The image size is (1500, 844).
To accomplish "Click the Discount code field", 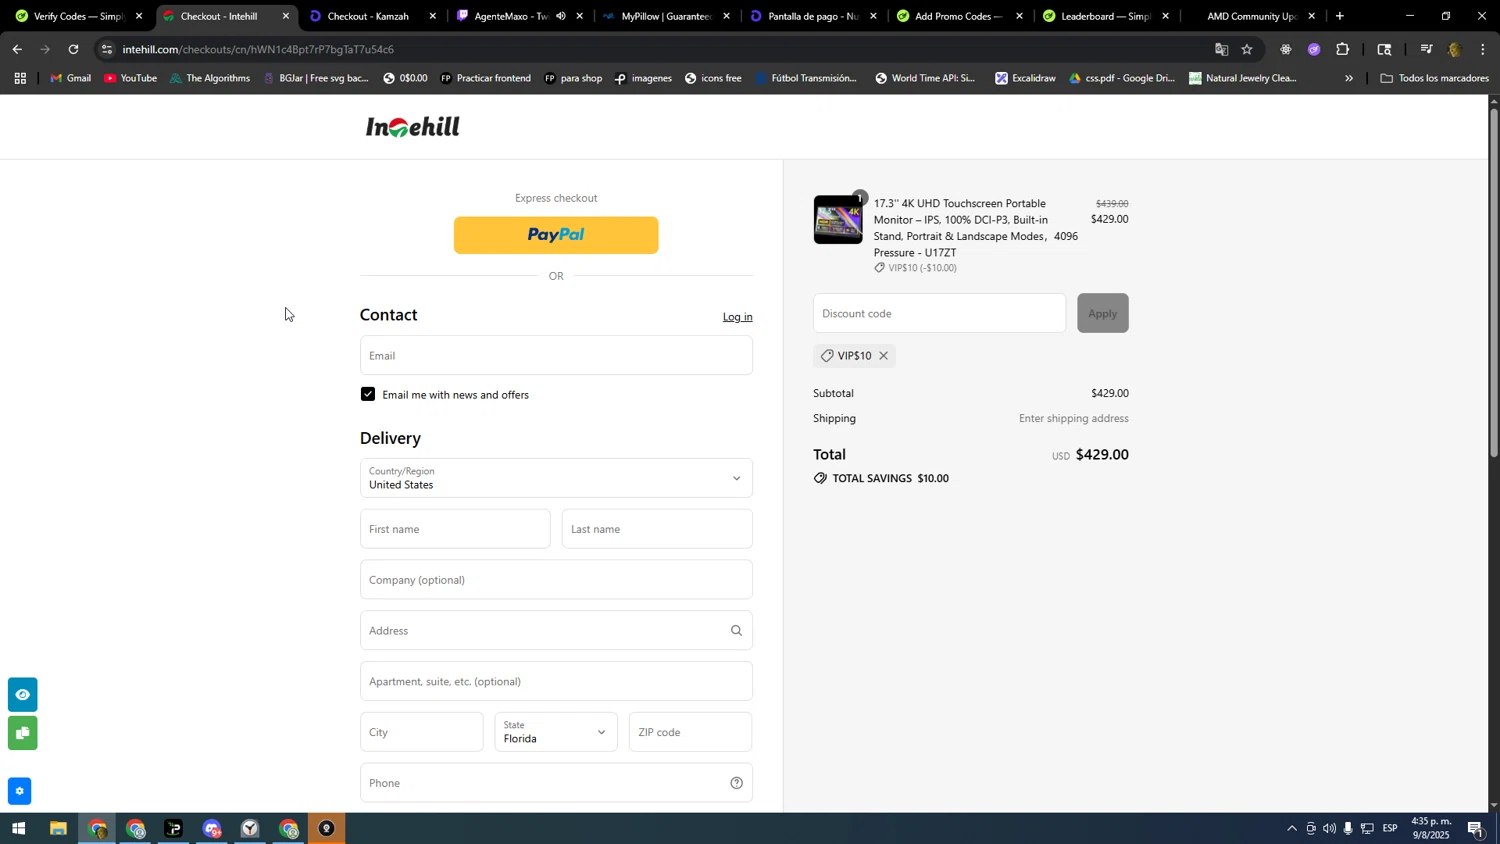I will [x=939, y=313].
